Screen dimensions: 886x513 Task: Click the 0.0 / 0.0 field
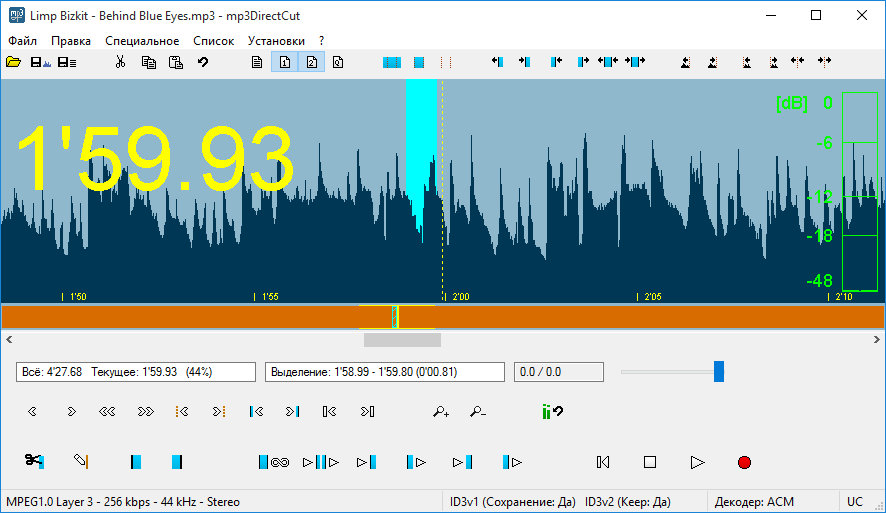coord(558,372)
